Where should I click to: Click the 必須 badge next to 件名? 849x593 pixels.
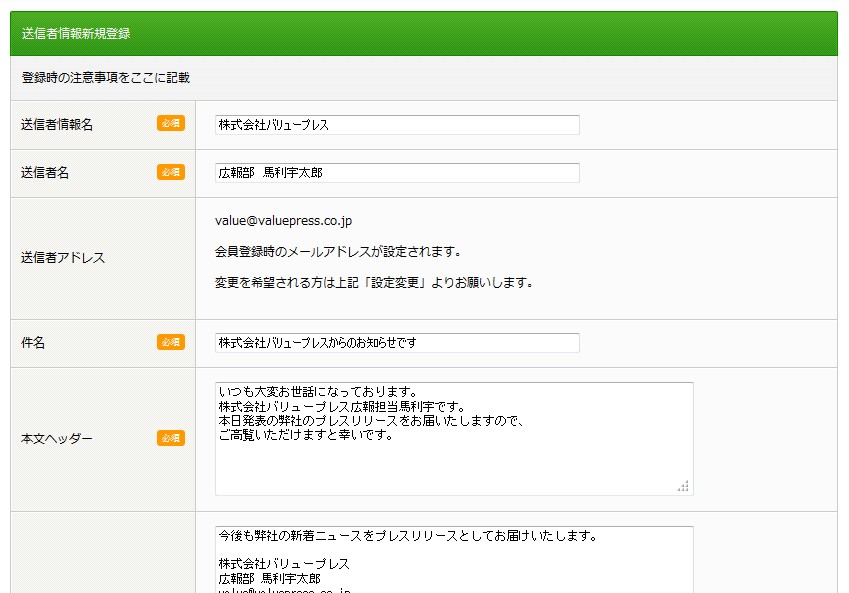171,342
